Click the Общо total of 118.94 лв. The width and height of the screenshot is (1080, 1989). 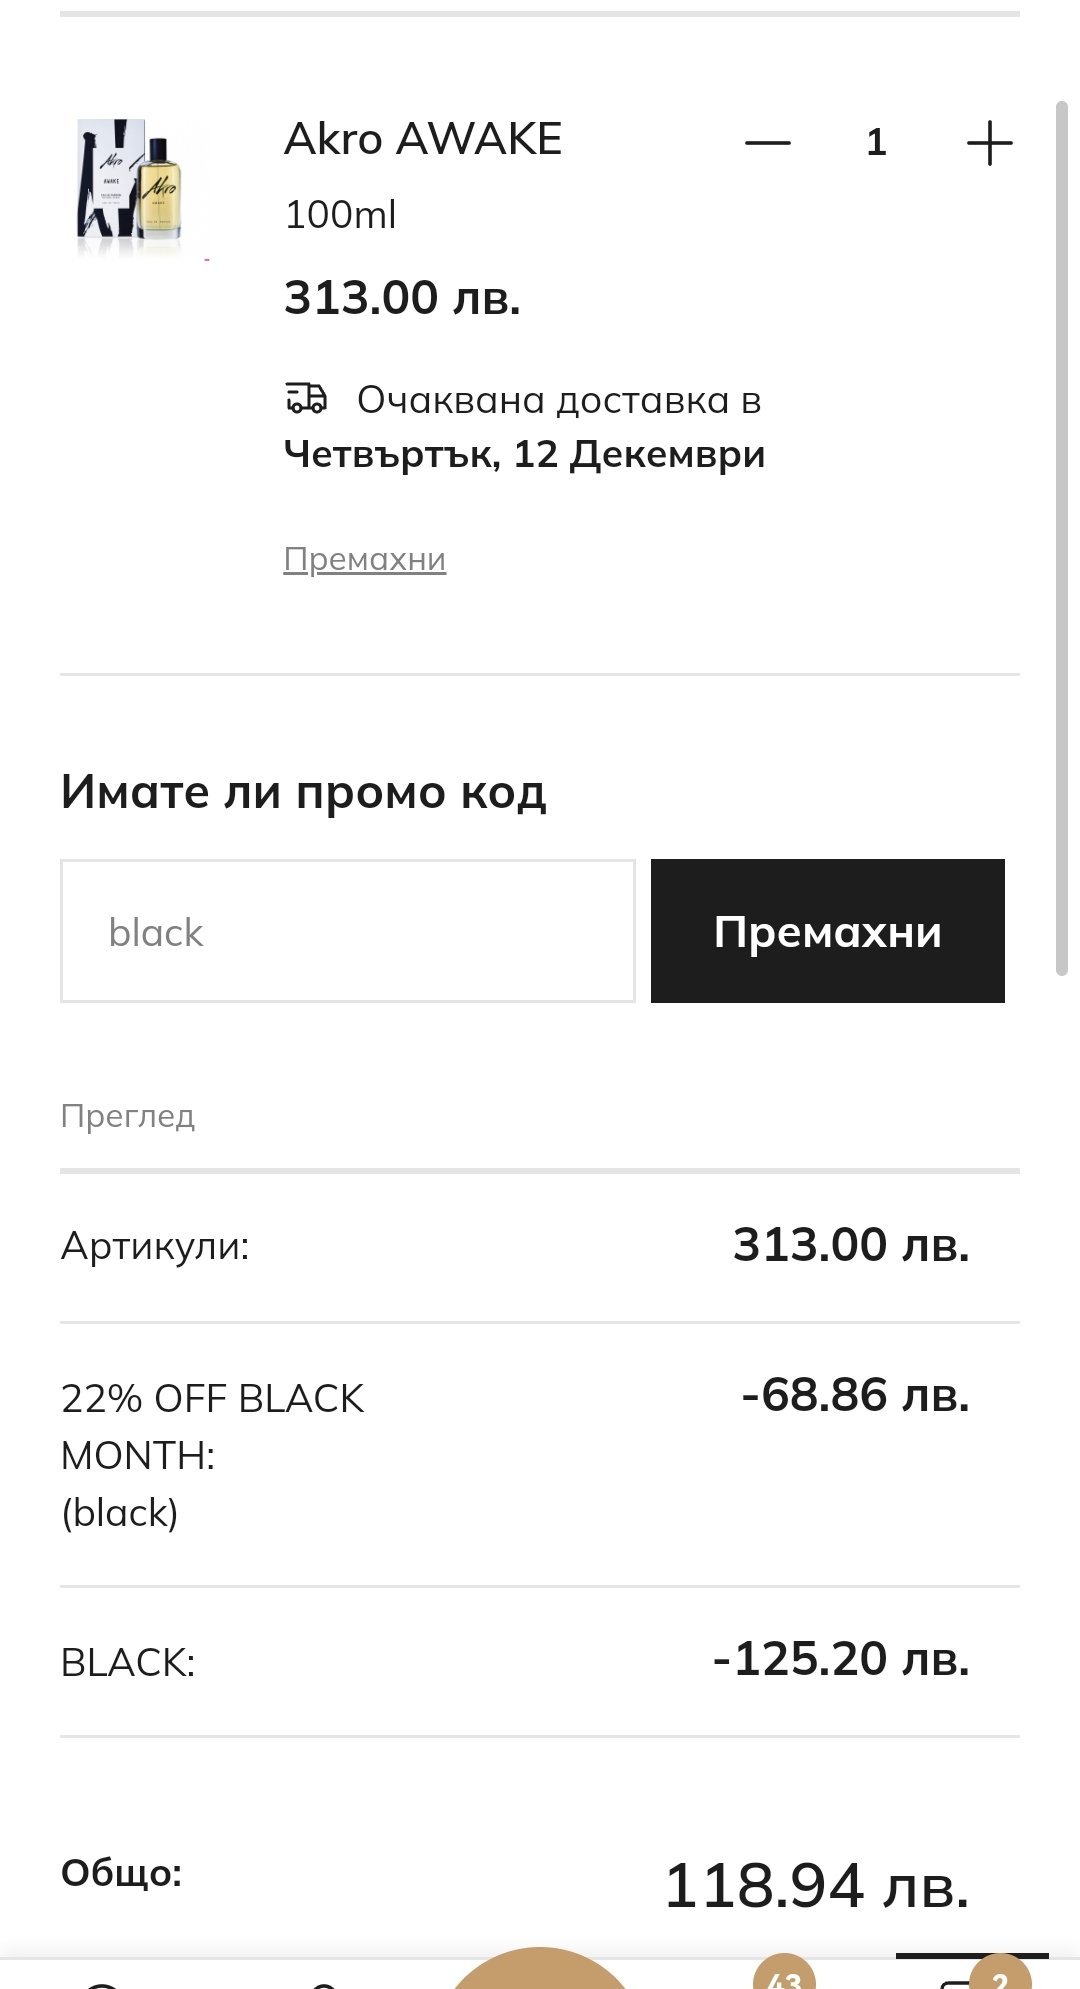[x=816, y=1886]
